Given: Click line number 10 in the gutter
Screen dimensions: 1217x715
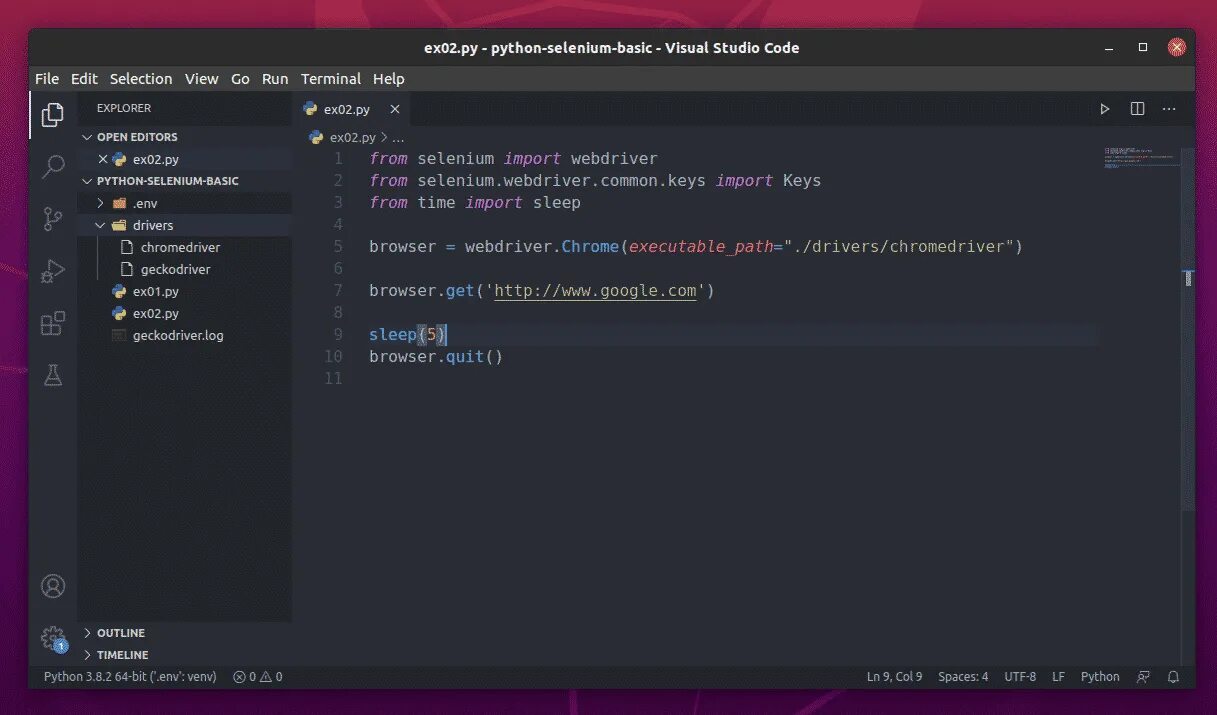Looking at the screenshot, I should tap(333, 357).
